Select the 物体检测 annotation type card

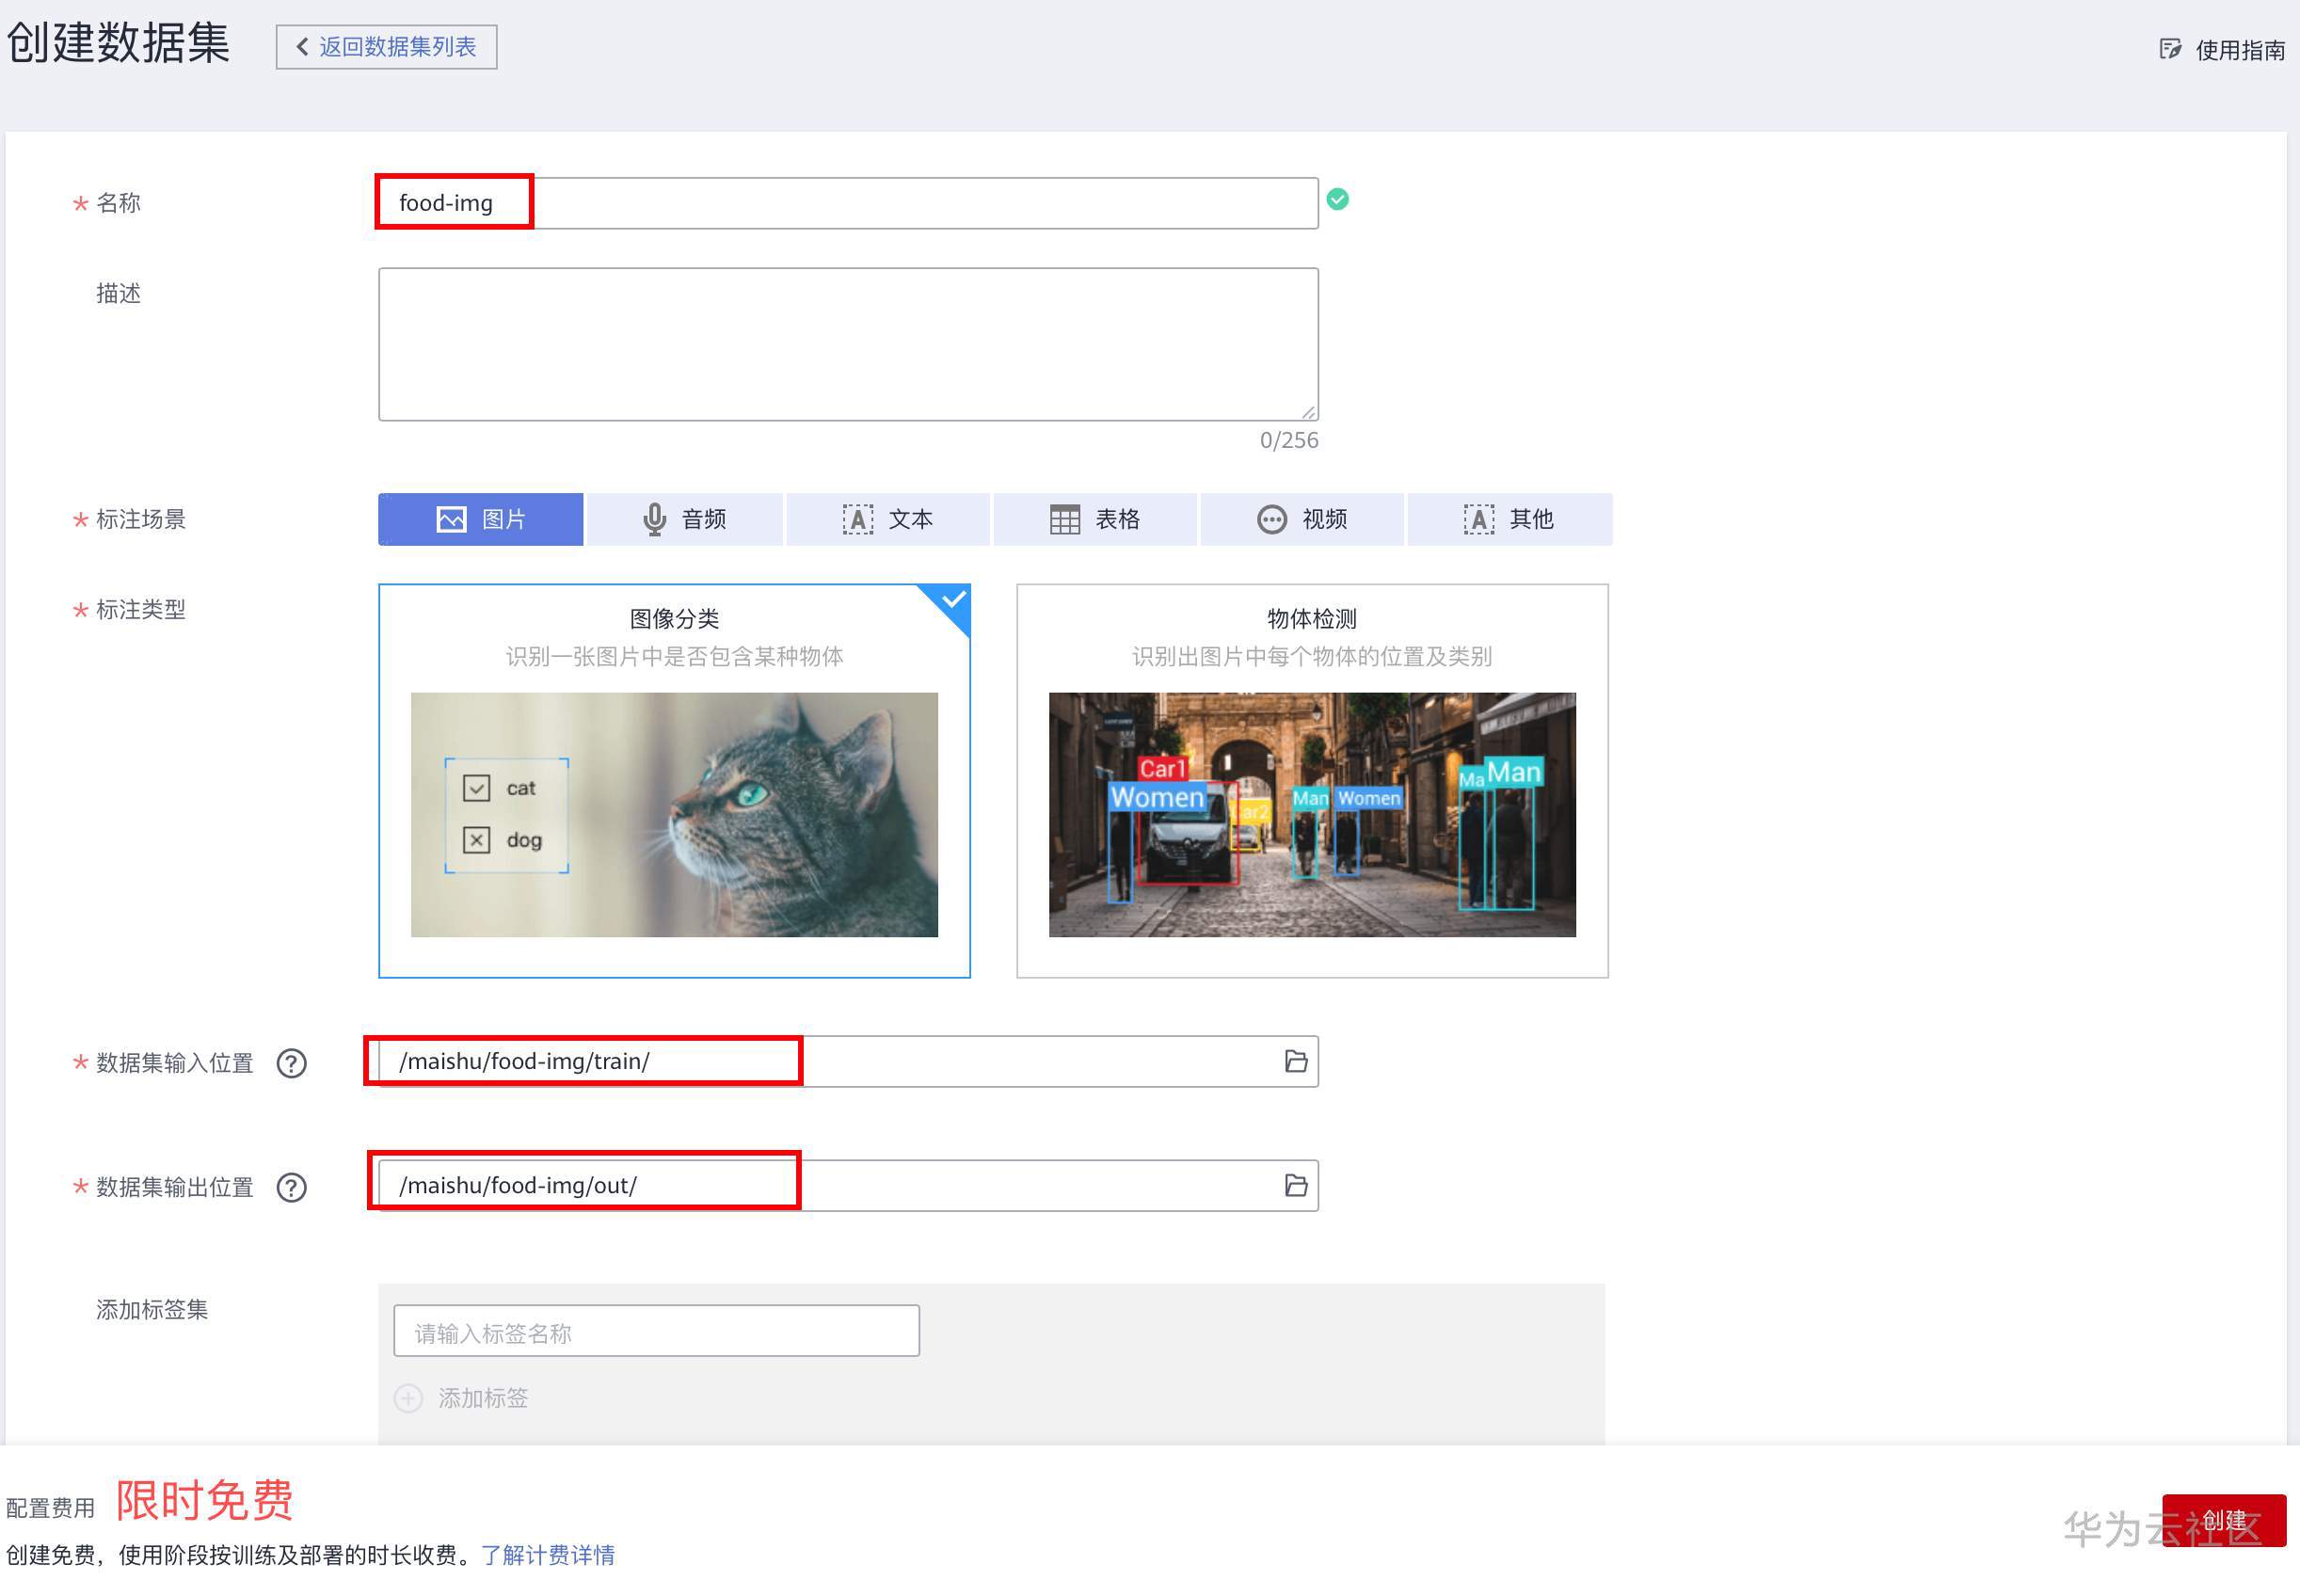click(1312, 780)
